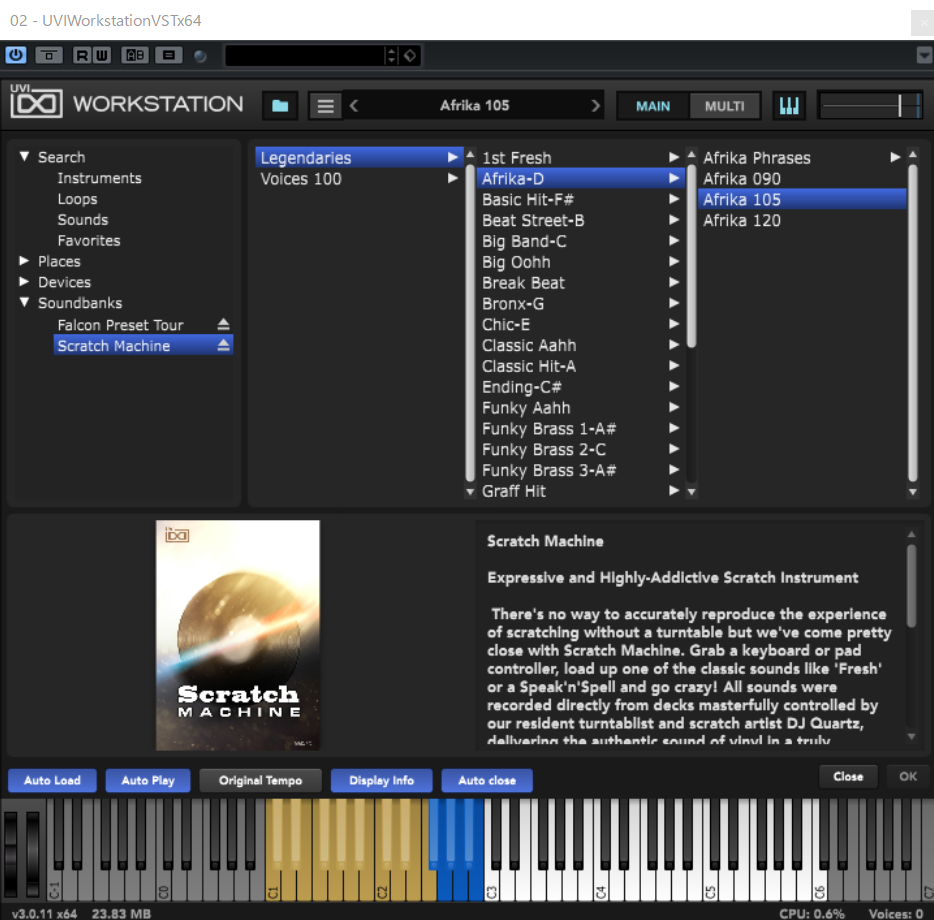Open the hamburger menu icon

pos(325,106)
